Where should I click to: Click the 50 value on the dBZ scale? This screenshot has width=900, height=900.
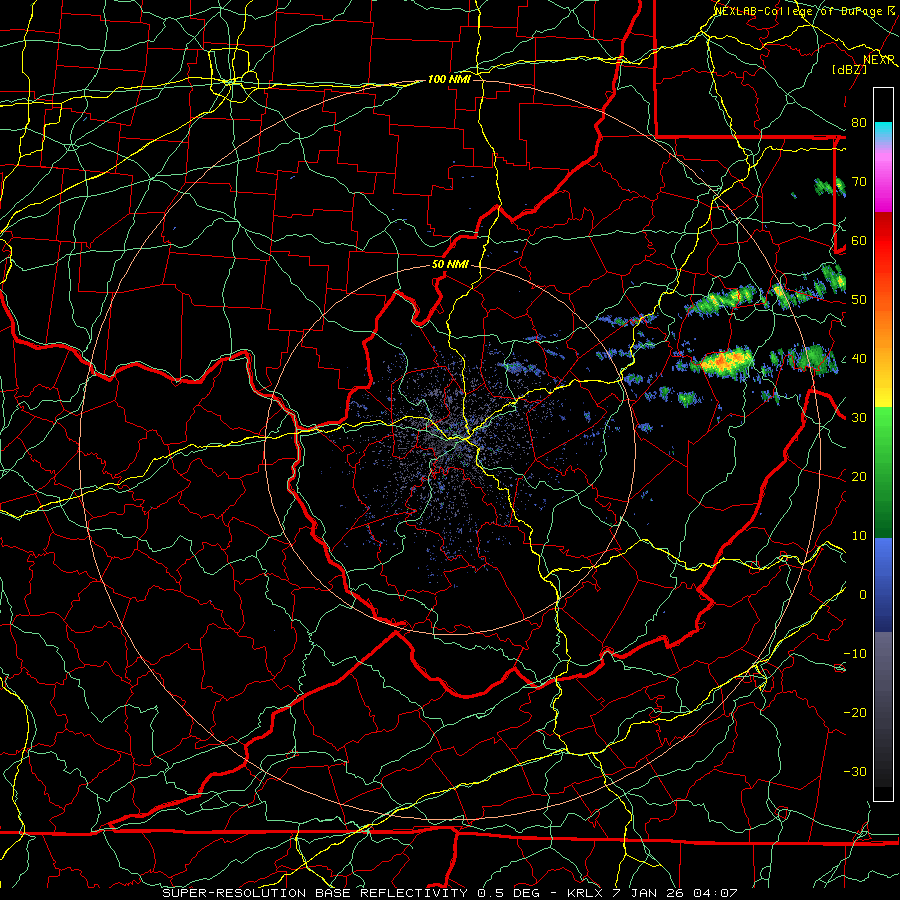[859, 300]
